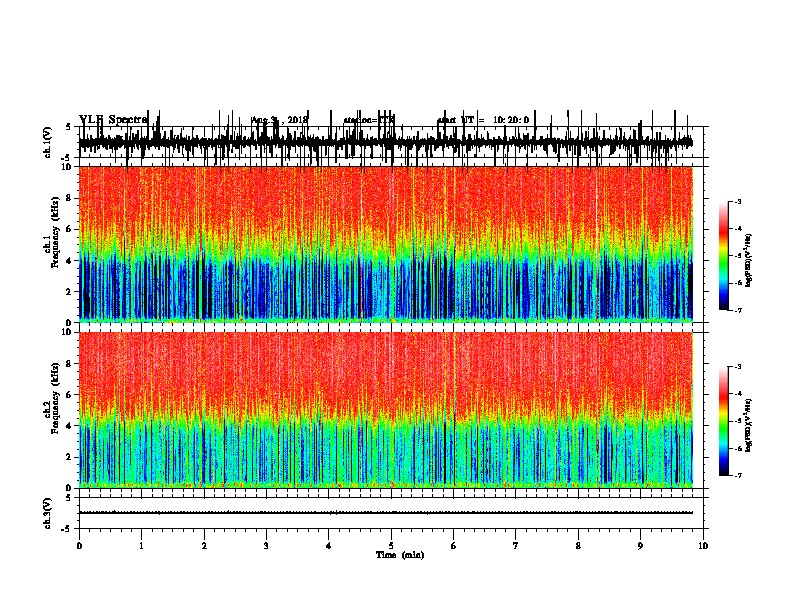The image size is (792, 612).
Task: Click the 2 kHz tick label on ch.2 axis
Action: pyautogui.click(x=69, y=457)
